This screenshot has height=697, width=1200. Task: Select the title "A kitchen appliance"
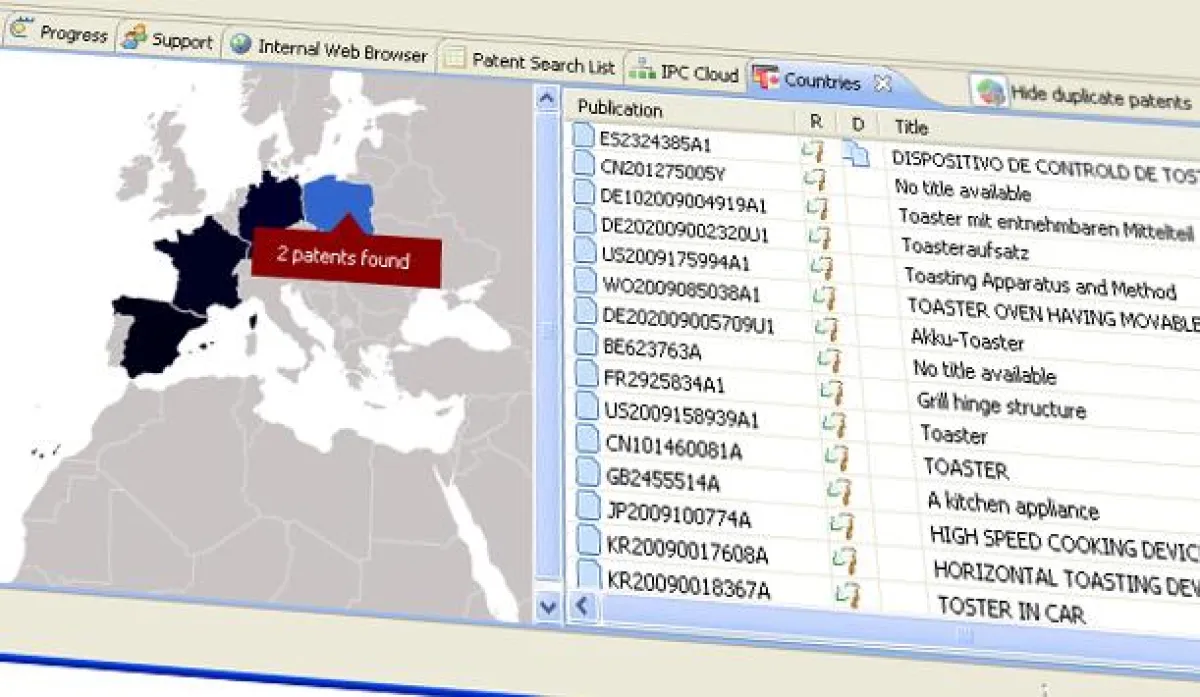(x=1013, y=505)
